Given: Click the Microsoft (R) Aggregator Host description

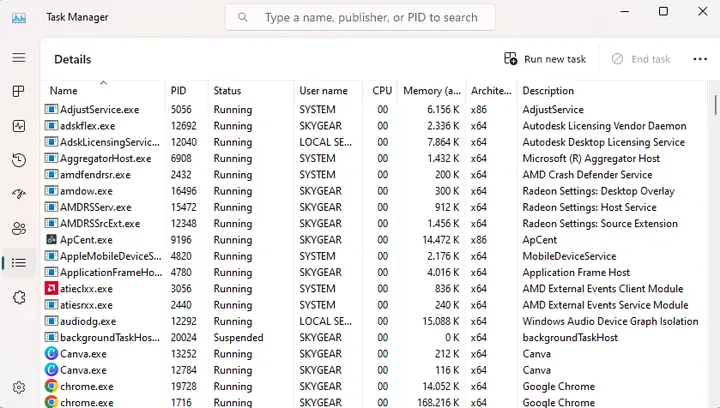Looking at the screenshot, I should 591,158.
